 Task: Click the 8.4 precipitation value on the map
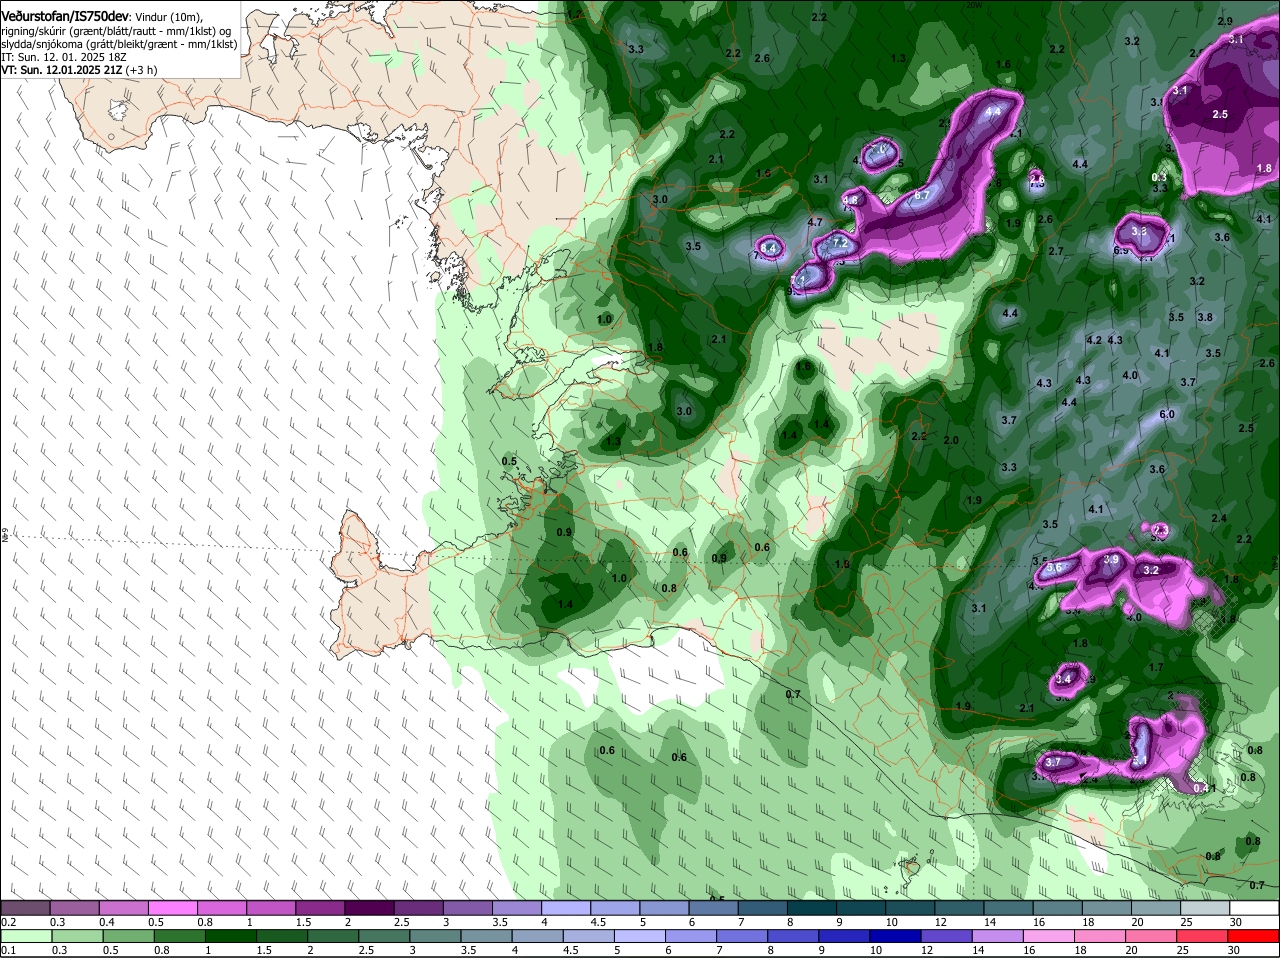tap(768, 247)
